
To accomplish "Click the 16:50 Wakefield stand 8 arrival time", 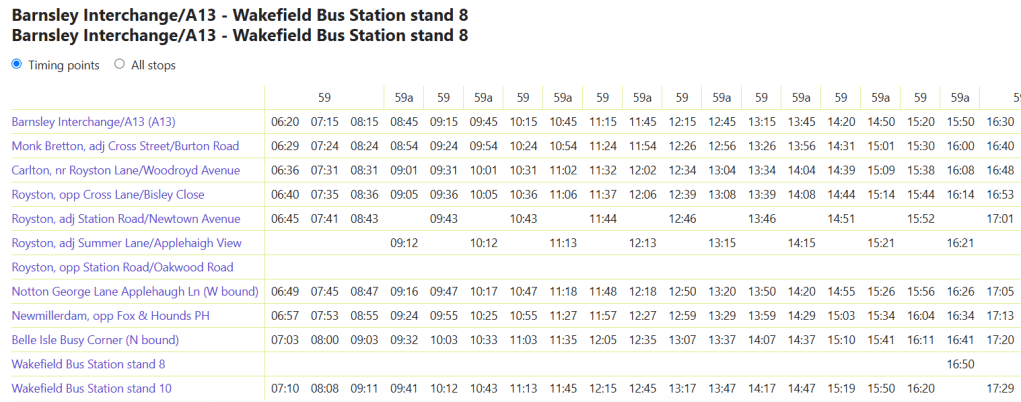I will [x=960, y=364].
